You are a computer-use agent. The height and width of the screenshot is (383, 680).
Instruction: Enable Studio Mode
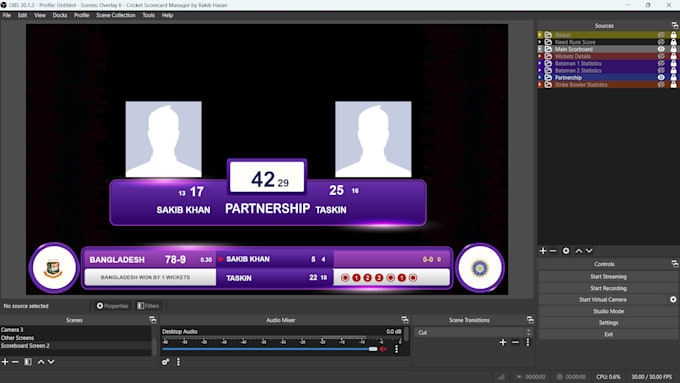click(608, 311)
